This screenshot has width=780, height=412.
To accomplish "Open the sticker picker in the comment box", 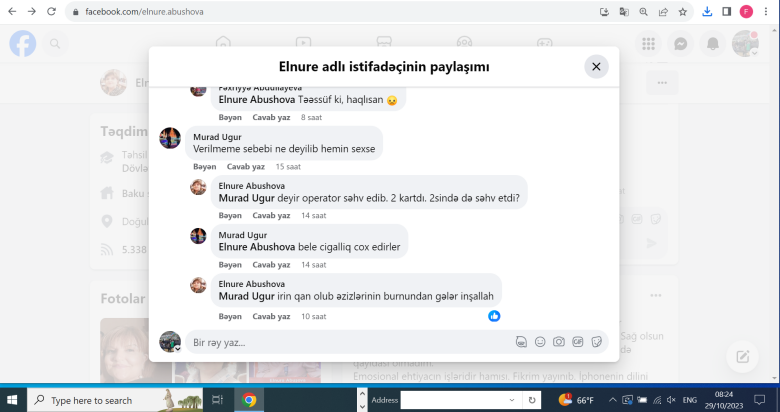I will 597,342.
